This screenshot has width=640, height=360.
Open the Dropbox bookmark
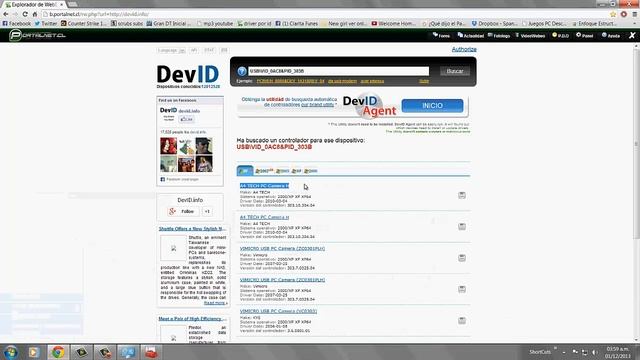click(494, 24)
